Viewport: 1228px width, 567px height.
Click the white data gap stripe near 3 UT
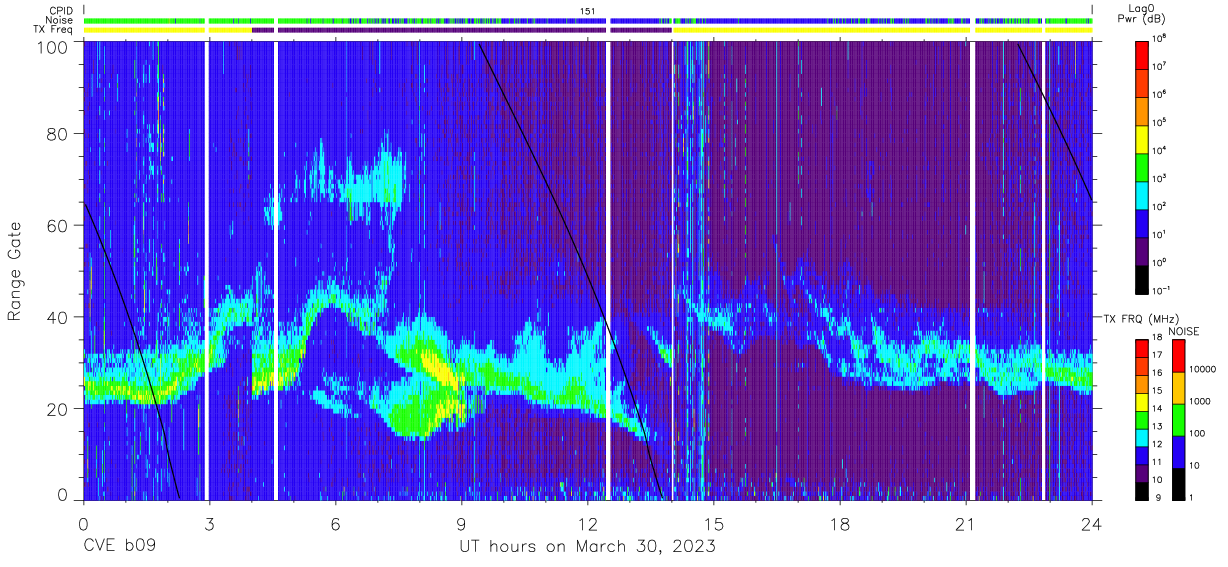(x=207, y=270)
